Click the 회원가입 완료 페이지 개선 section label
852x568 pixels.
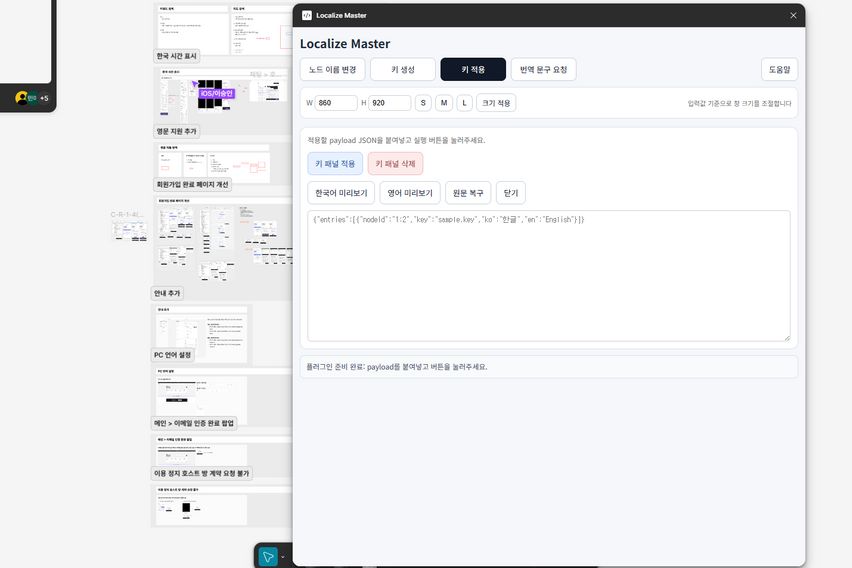click(x=192, y=184)
